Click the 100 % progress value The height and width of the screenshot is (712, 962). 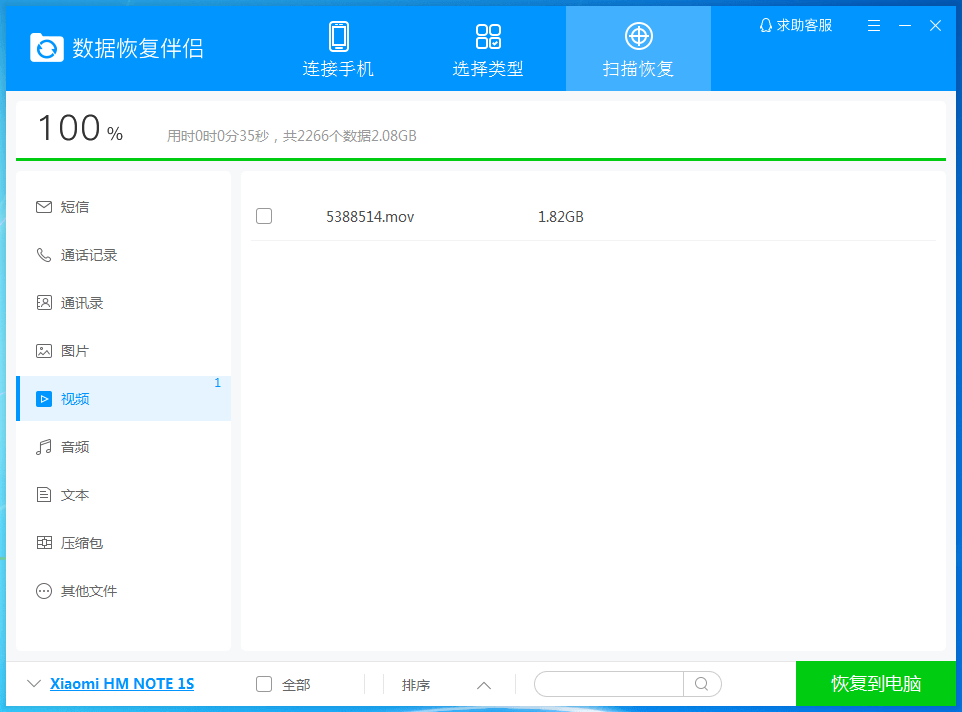[80, 128]
